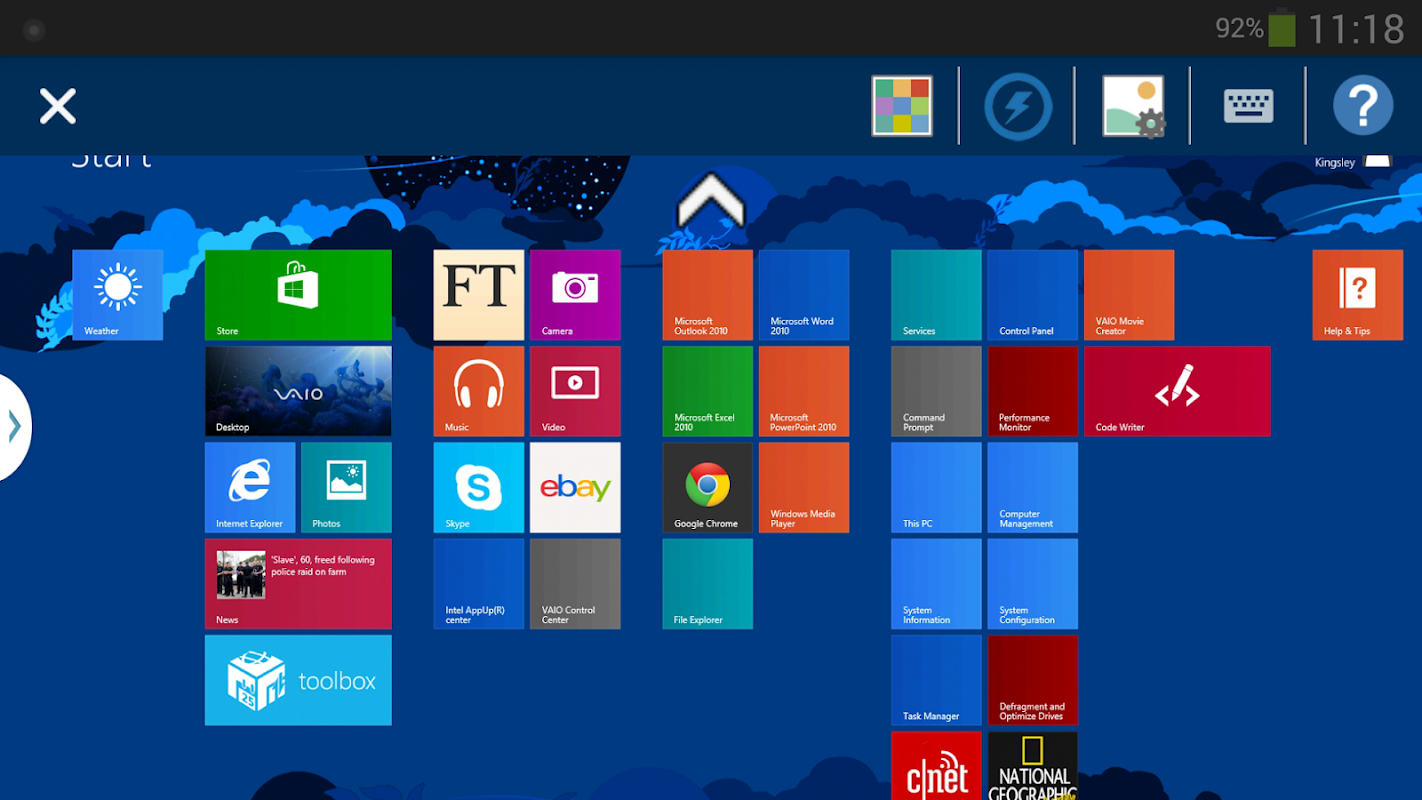Launch the Camera tile
This screenshot has height=800, width=1422.
[x=575, y=295]
